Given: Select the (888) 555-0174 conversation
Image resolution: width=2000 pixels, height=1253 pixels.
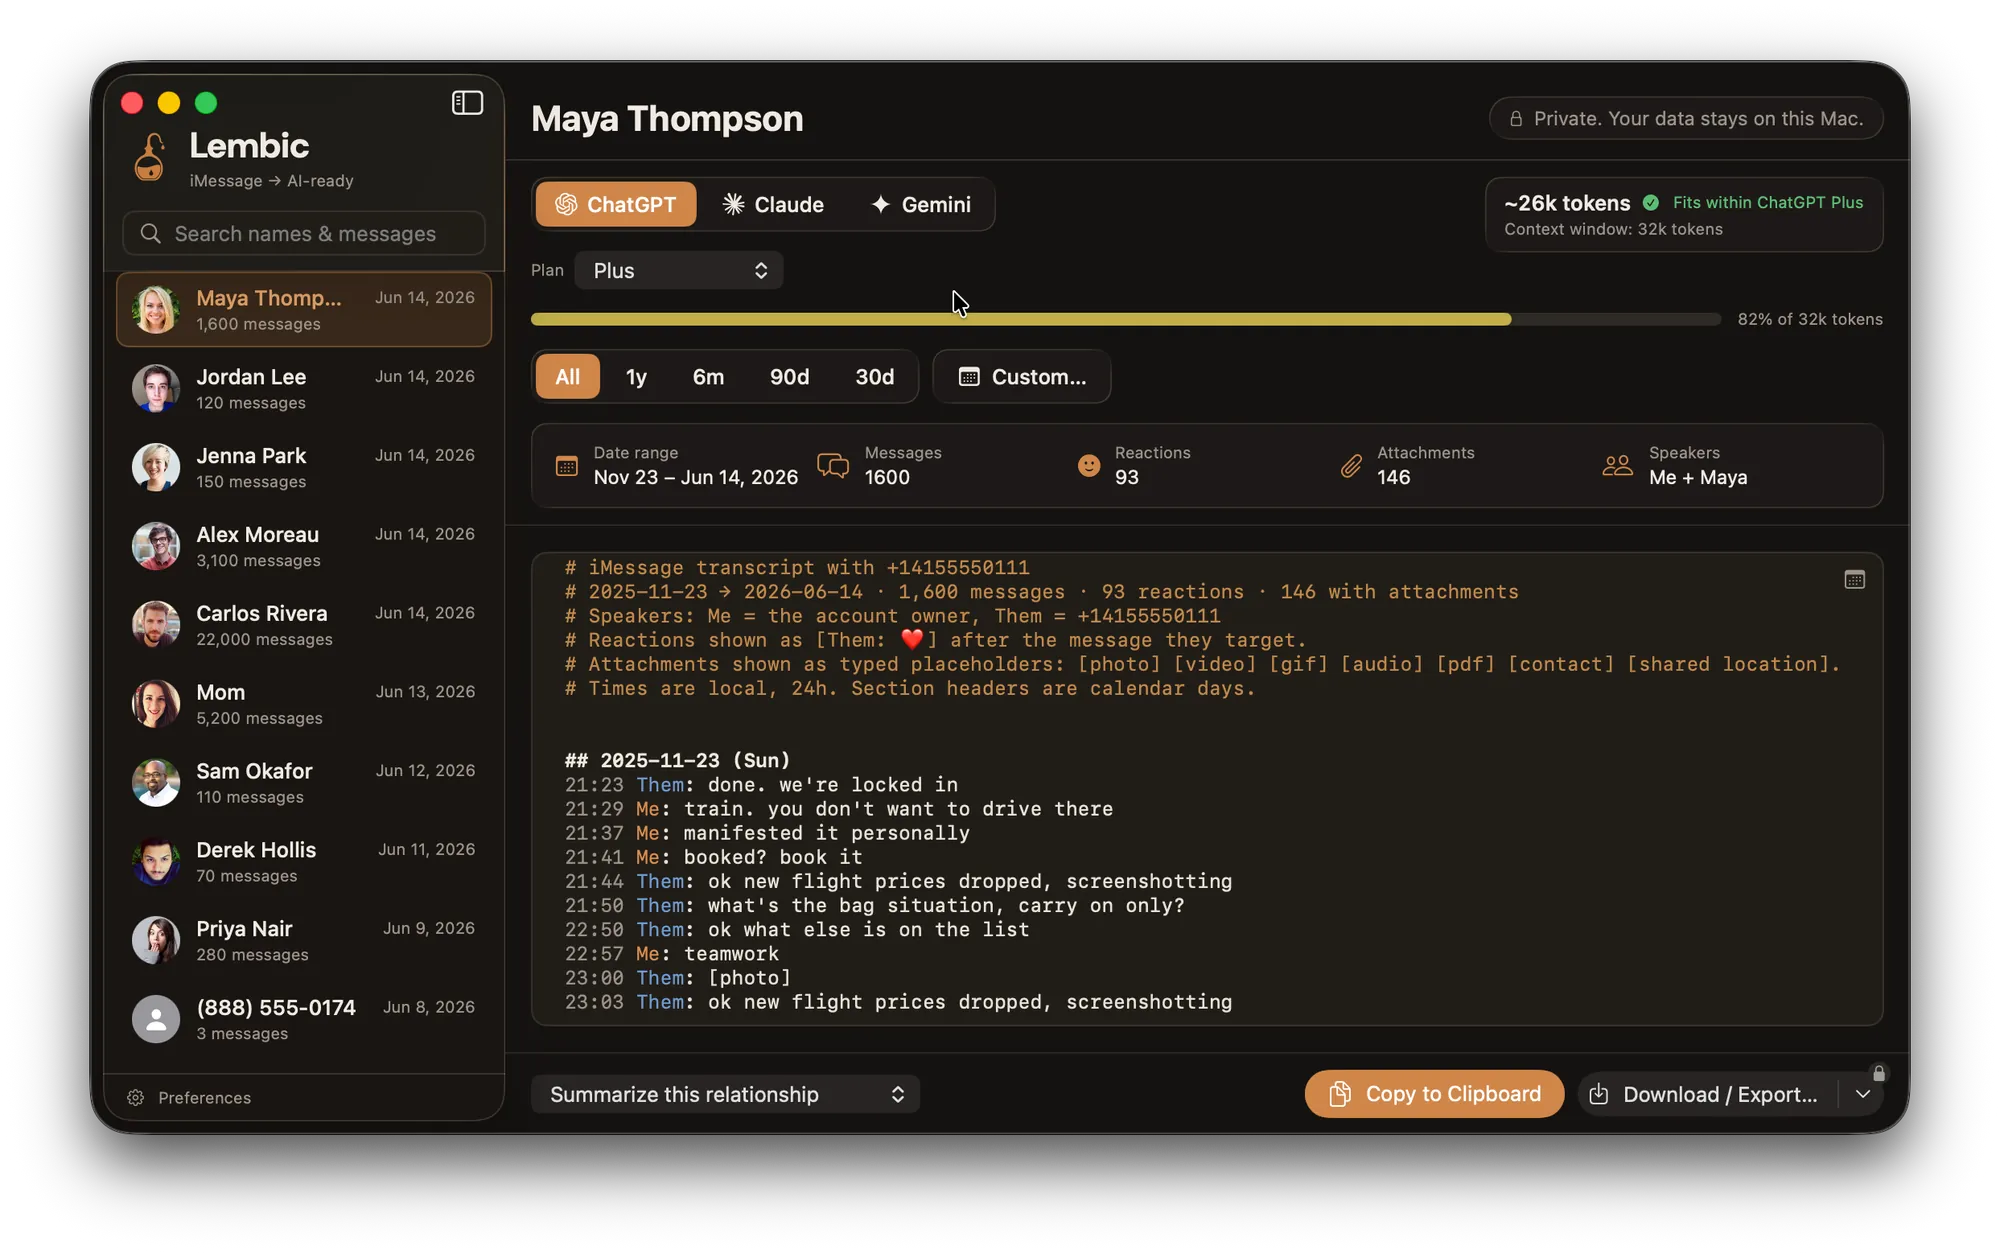Looking at the screenshot, I should 304,1019.
